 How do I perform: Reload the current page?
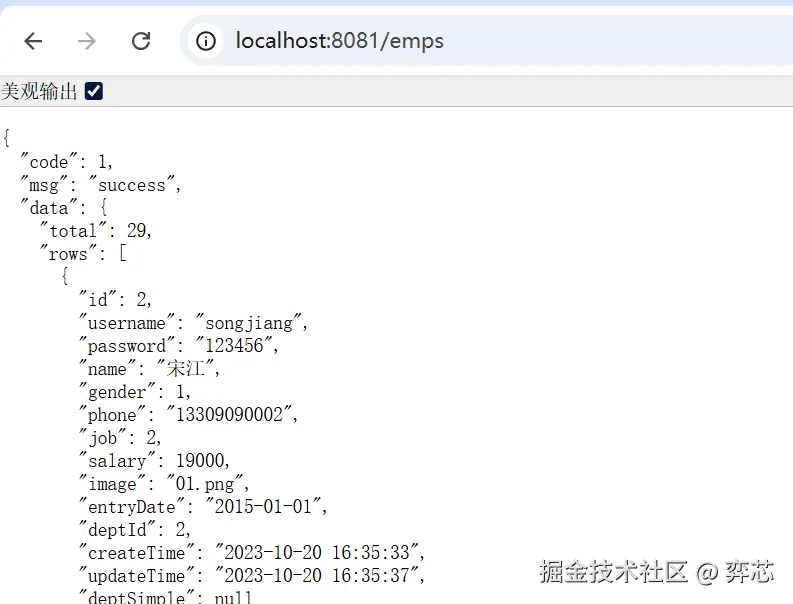coord(141,41)
